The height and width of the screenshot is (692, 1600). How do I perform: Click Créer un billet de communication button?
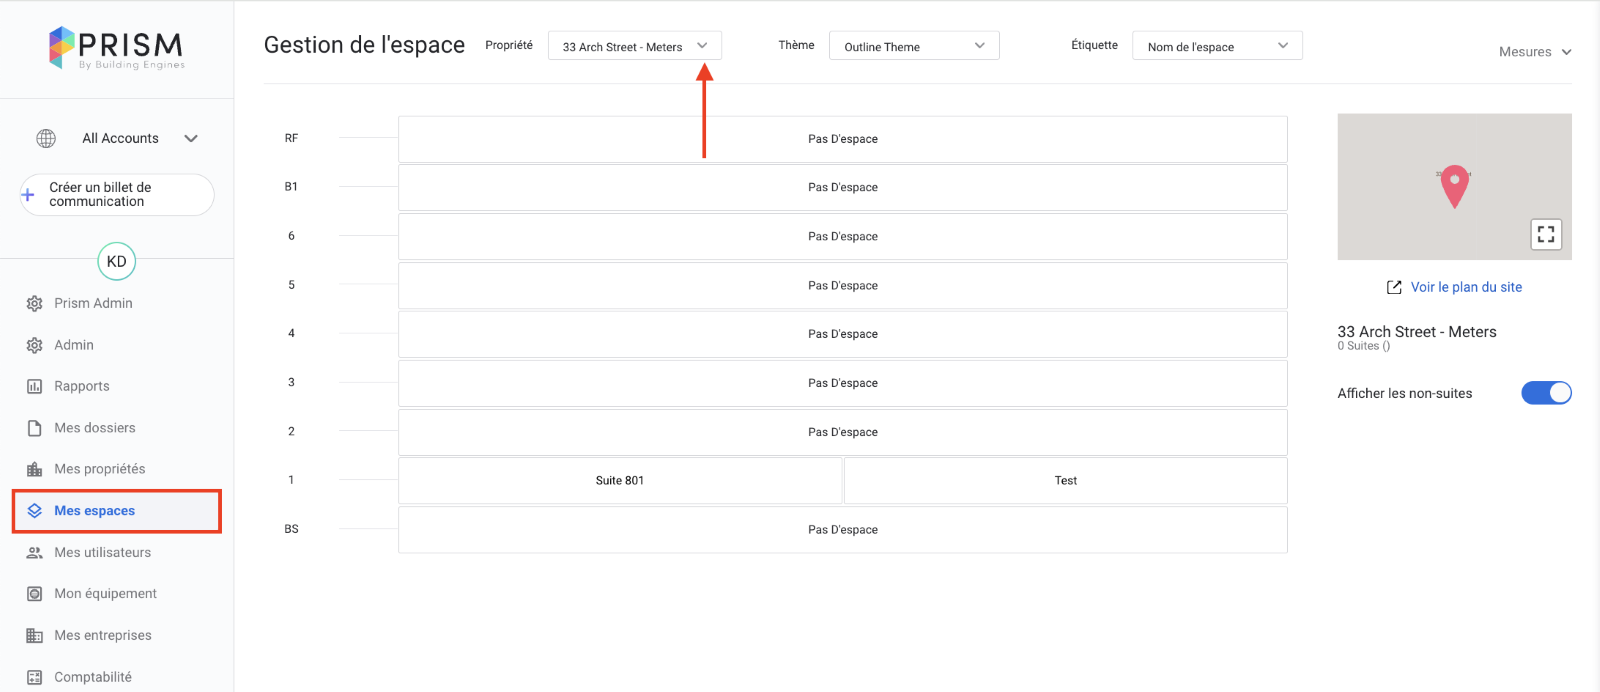click(116, 195)
